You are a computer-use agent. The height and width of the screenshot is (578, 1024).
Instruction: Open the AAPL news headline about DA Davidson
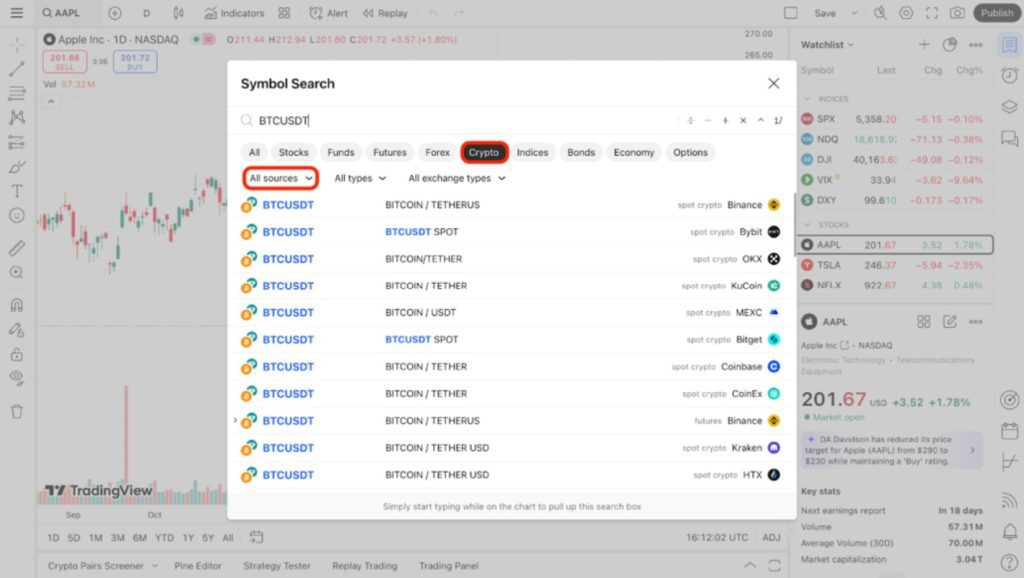(x=893, y=450)
